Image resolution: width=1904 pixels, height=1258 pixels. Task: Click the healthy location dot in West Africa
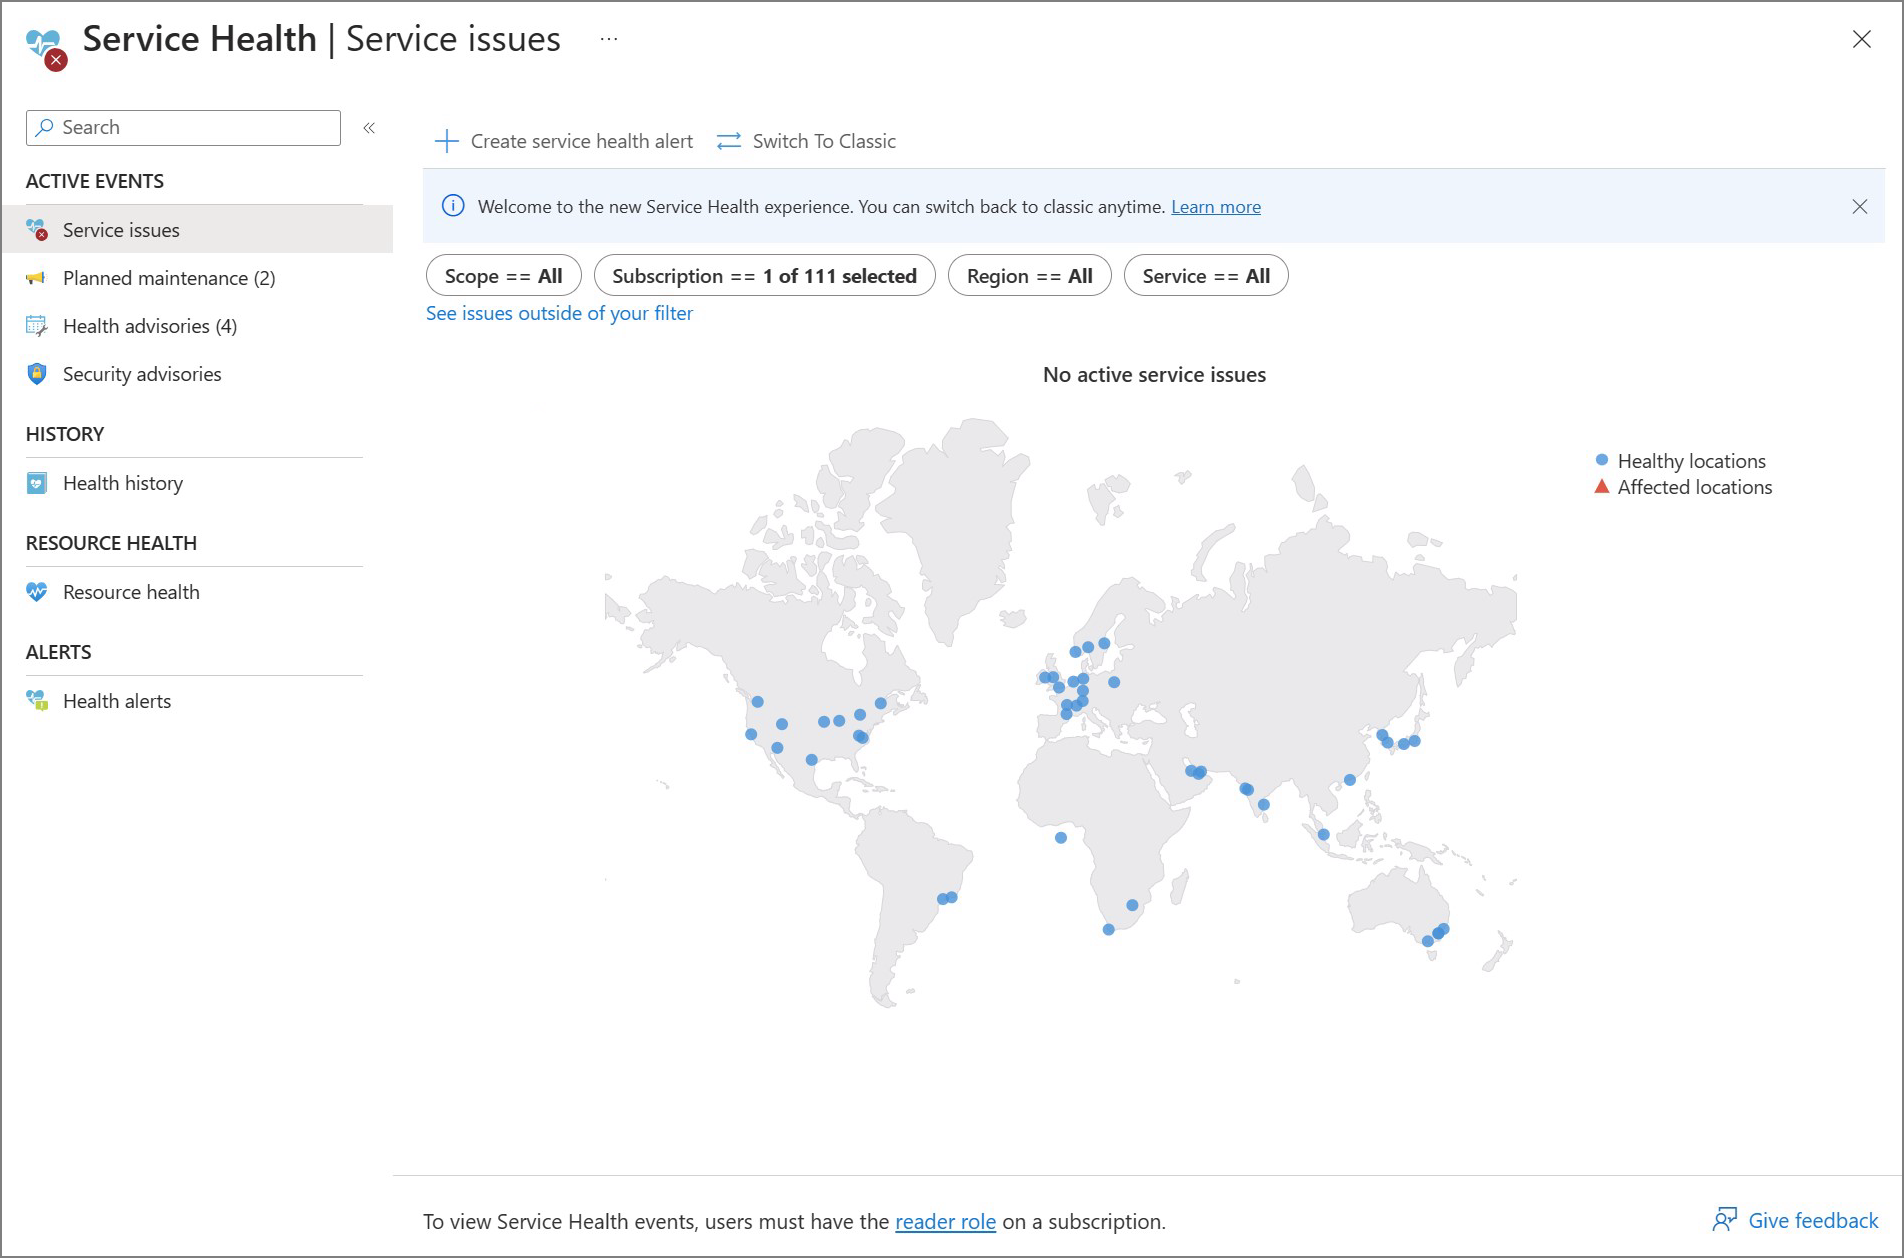coord(1061,838)
